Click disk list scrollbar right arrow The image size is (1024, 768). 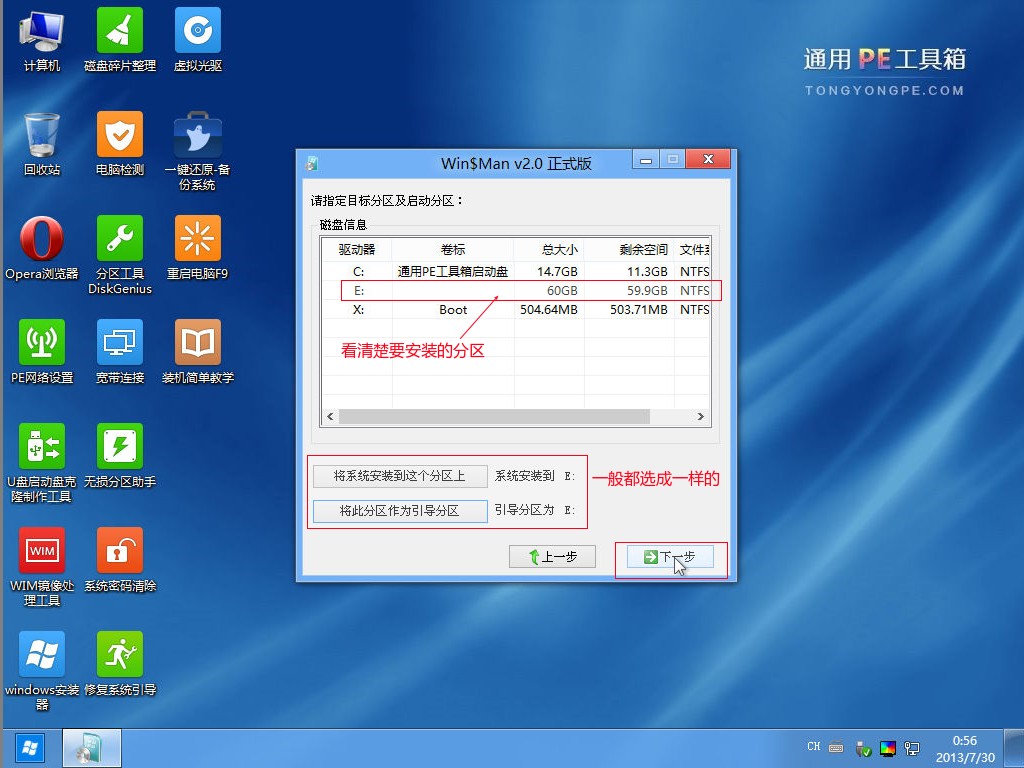click(x=701, y=417)
